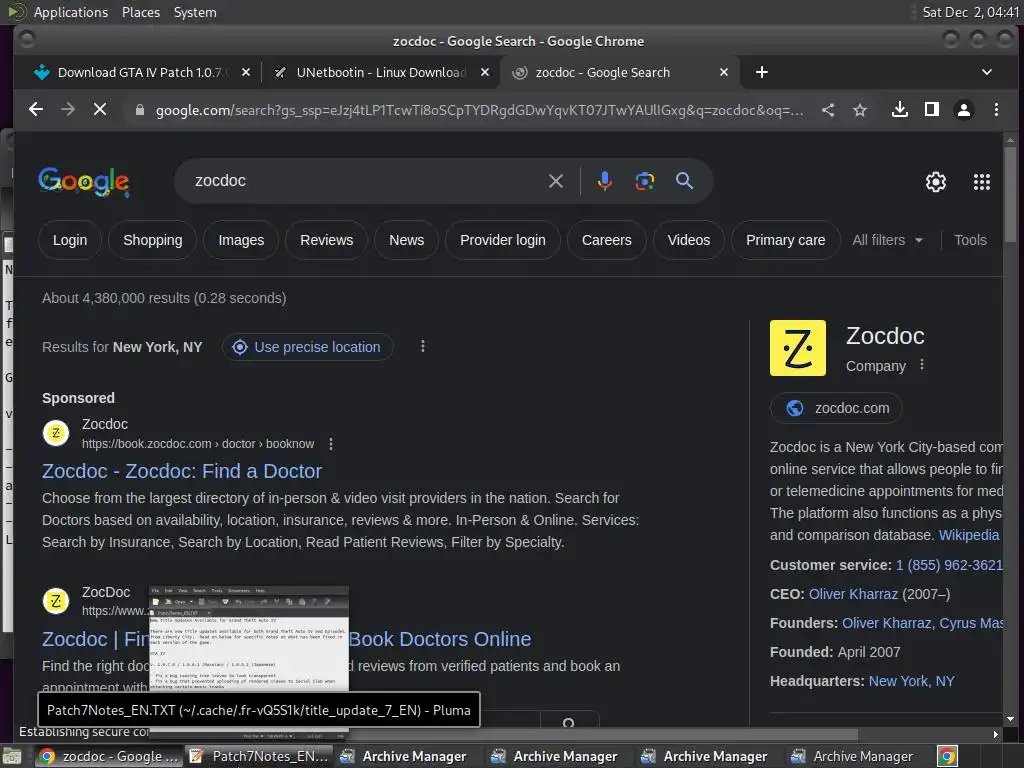Open Wikipedia link in knowledge panel
This screenshot has height=768, width=1024.
(968, 535)
